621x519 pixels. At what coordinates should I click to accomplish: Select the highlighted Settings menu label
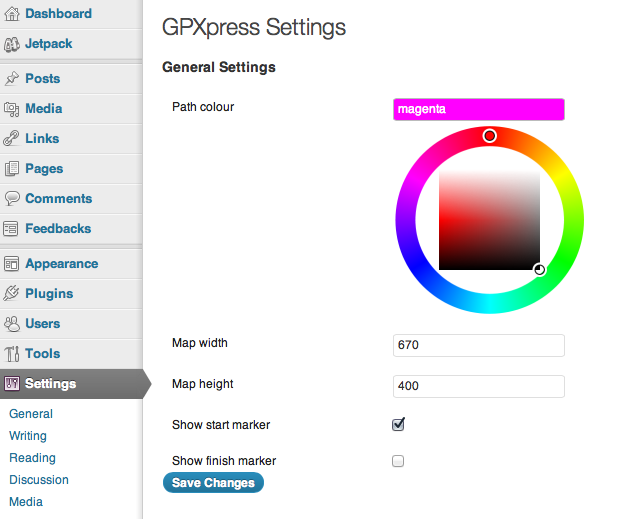pos(50,384)
